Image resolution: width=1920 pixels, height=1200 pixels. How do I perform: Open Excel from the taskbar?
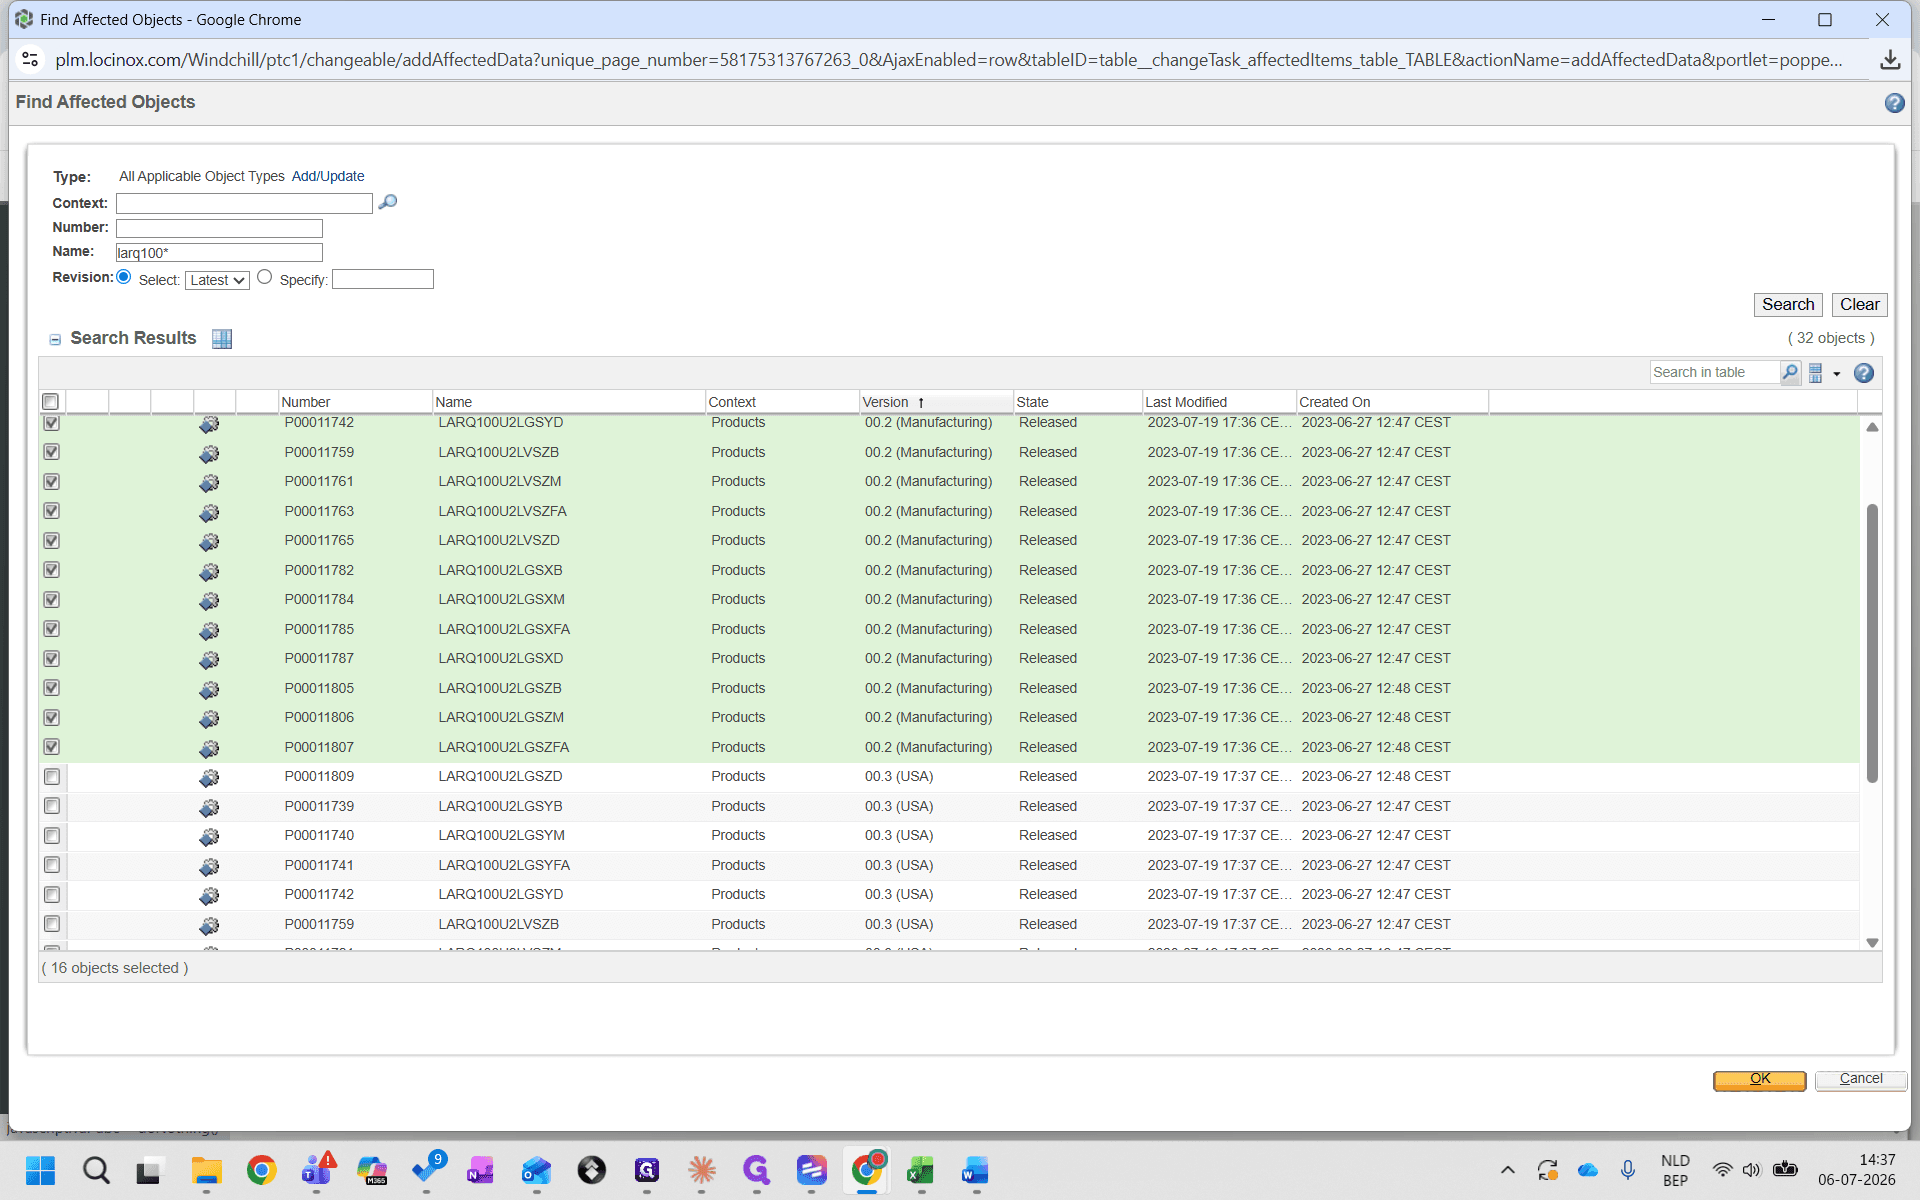(920, 1170)
